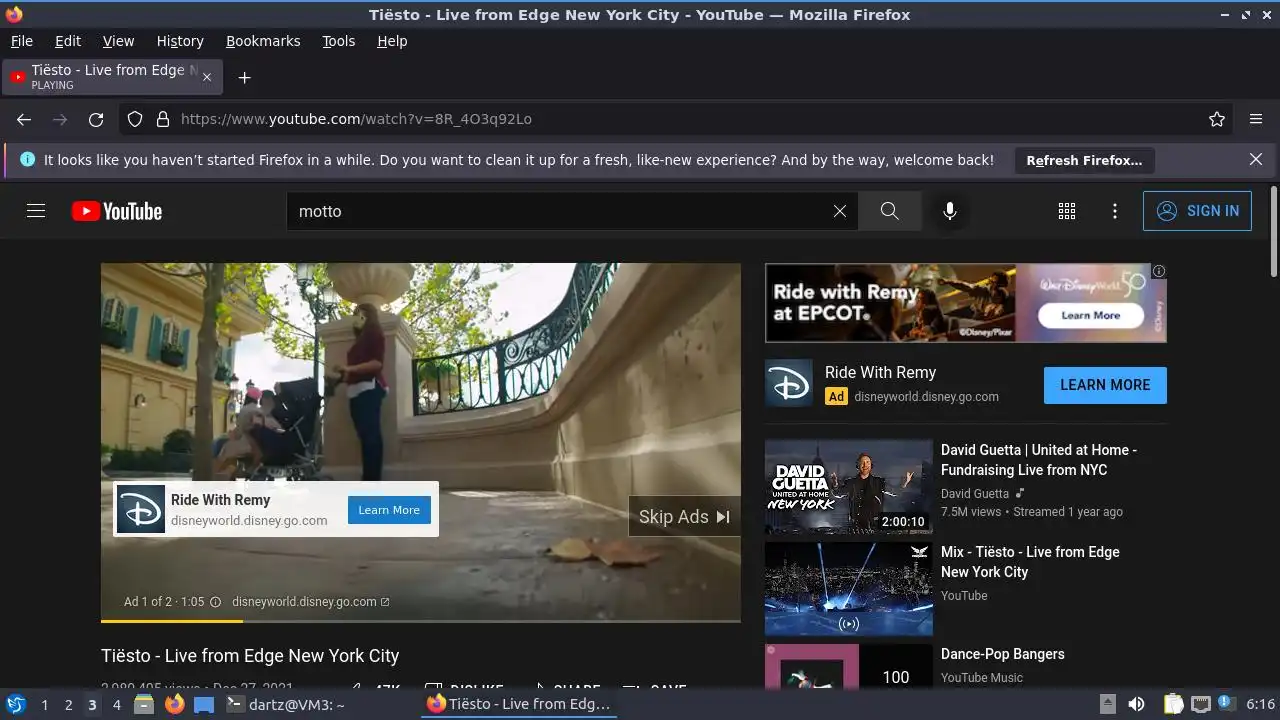
Task: Click the Disney logo beside Ride With Remy
Action: [789, 383]
